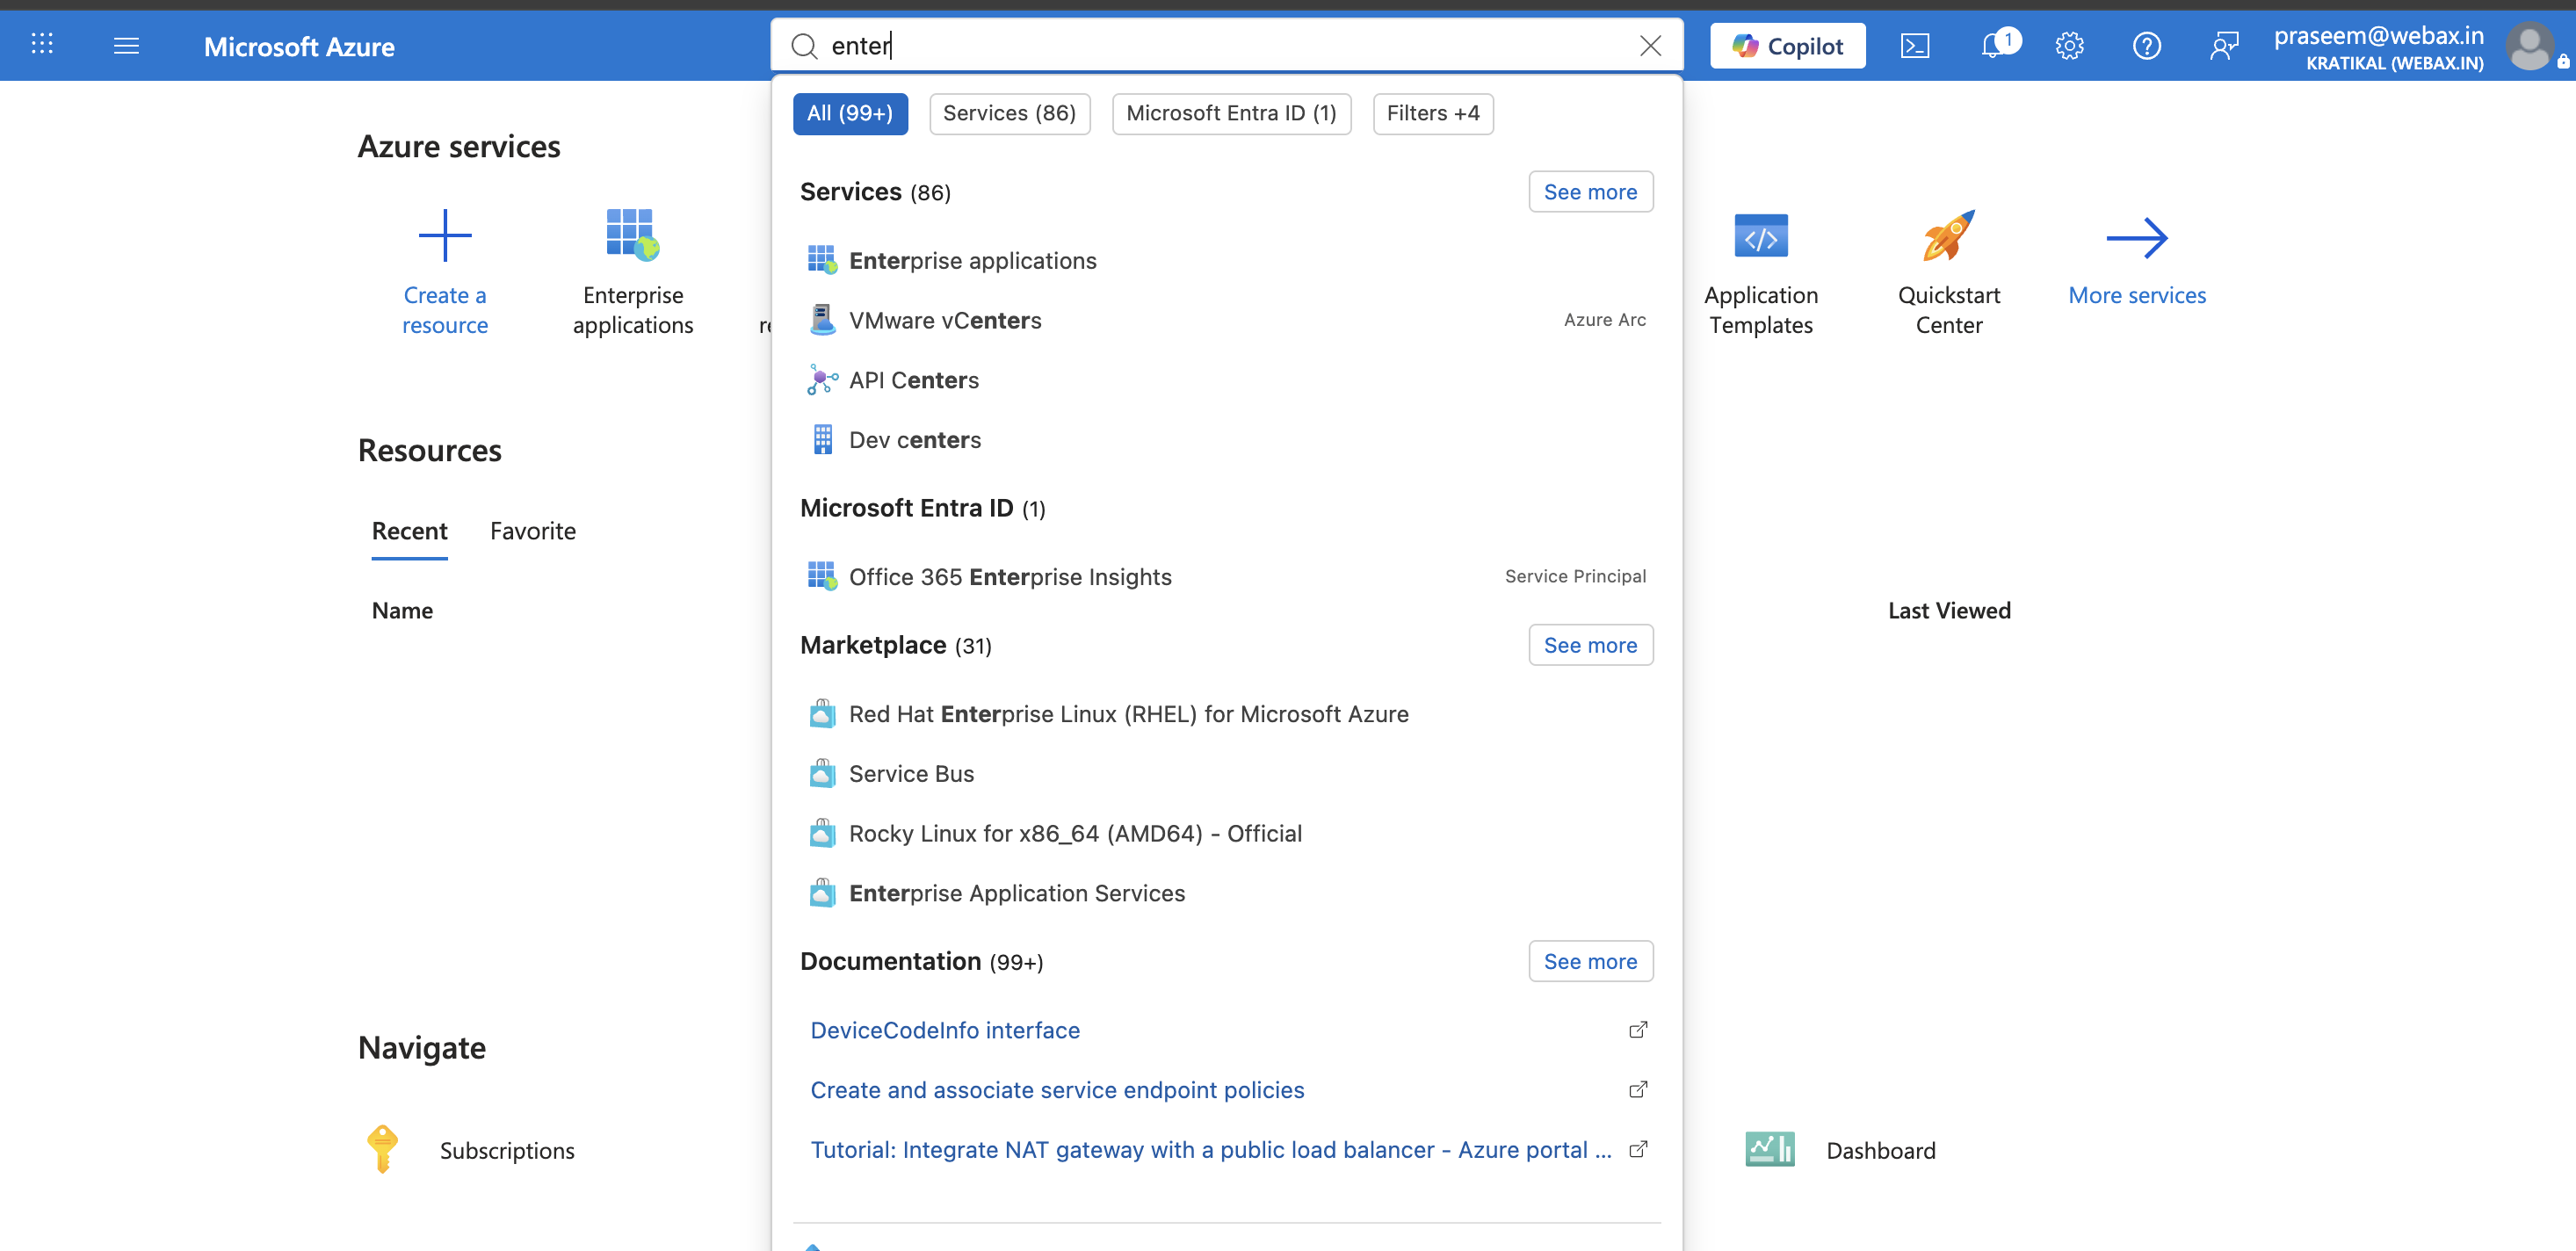Select the All (99+) filter

(850, 113)
